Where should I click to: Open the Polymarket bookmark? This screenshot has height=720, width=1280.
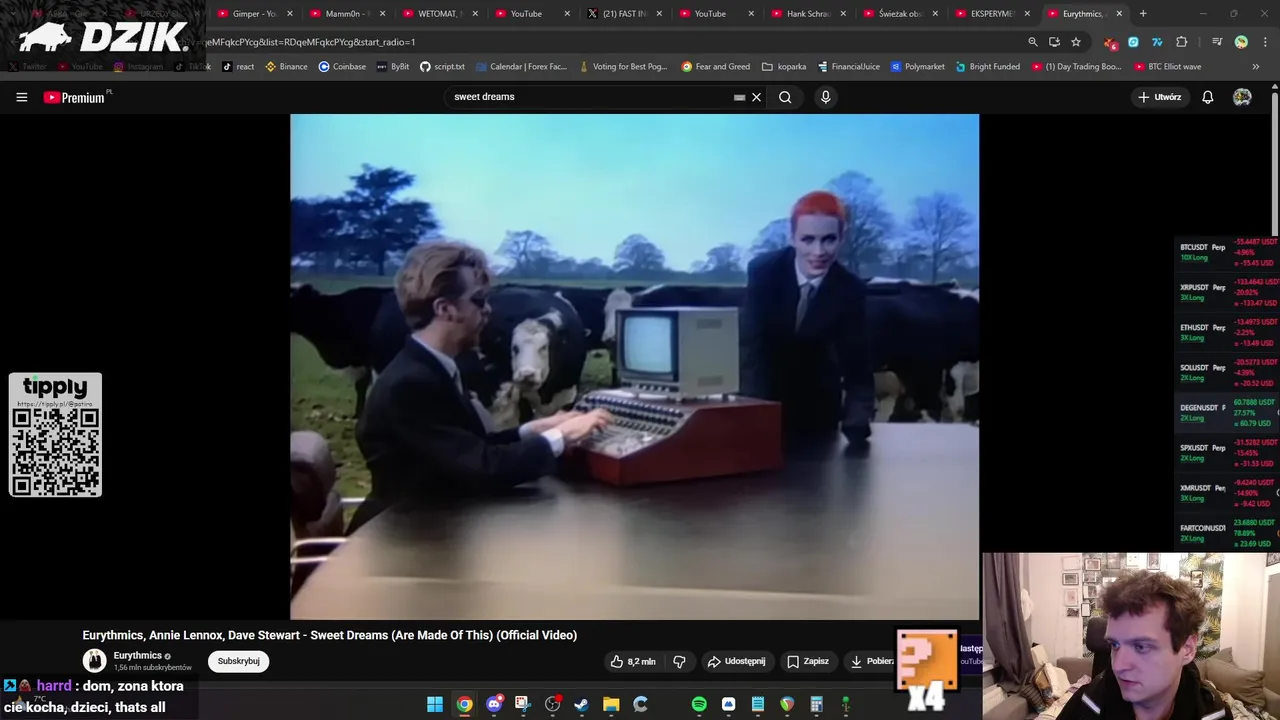916,67
